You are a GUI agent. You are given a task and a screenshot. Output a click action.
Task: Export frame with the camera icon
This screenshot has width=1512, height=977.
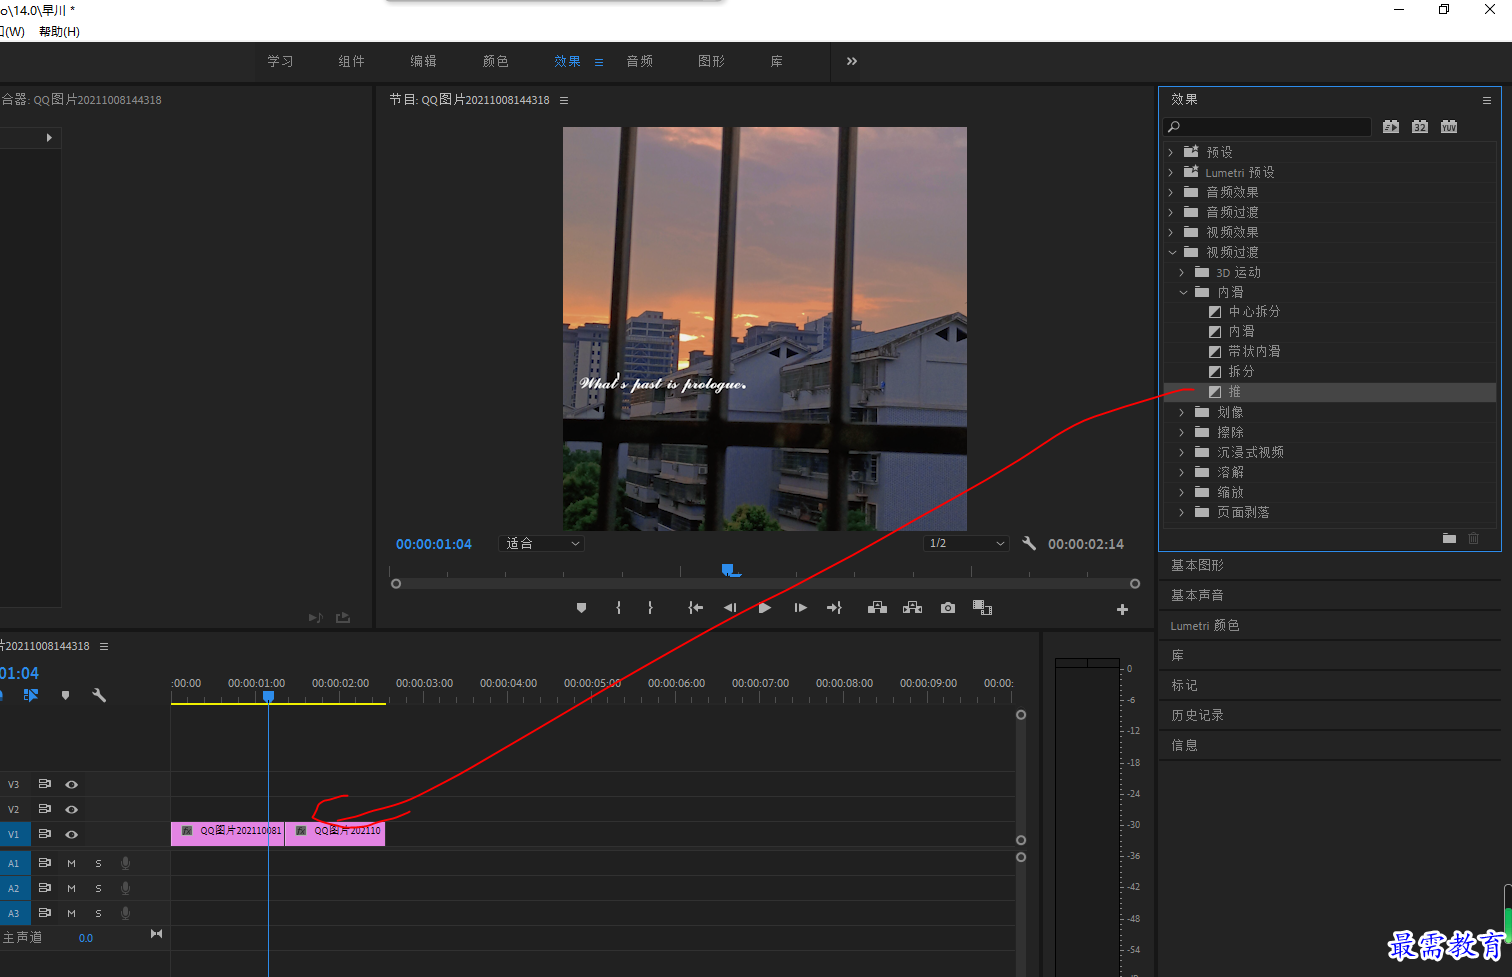point(948,608)
